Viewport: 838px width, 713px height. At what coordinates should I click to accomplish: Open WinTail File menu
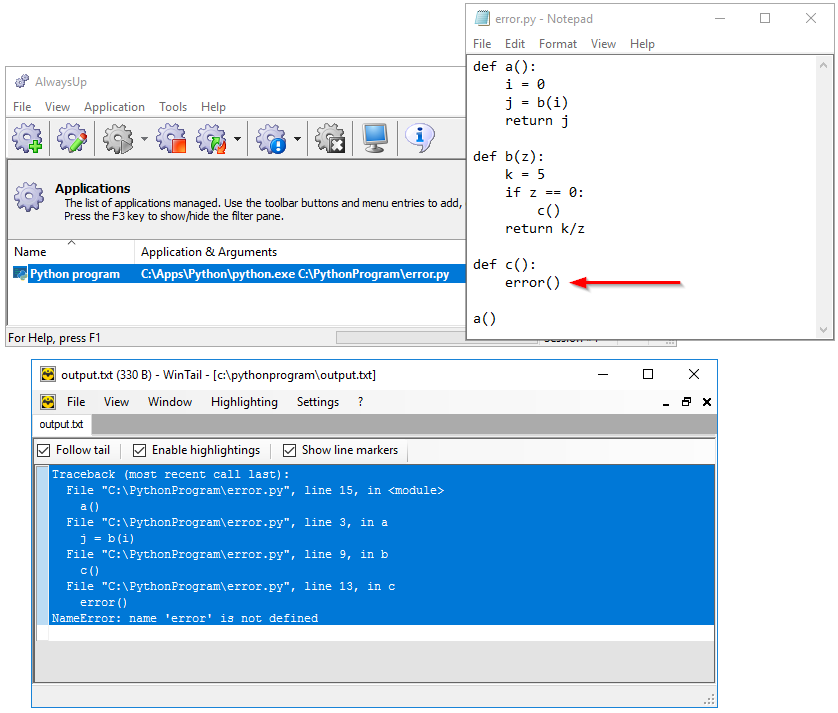point(76,402)
